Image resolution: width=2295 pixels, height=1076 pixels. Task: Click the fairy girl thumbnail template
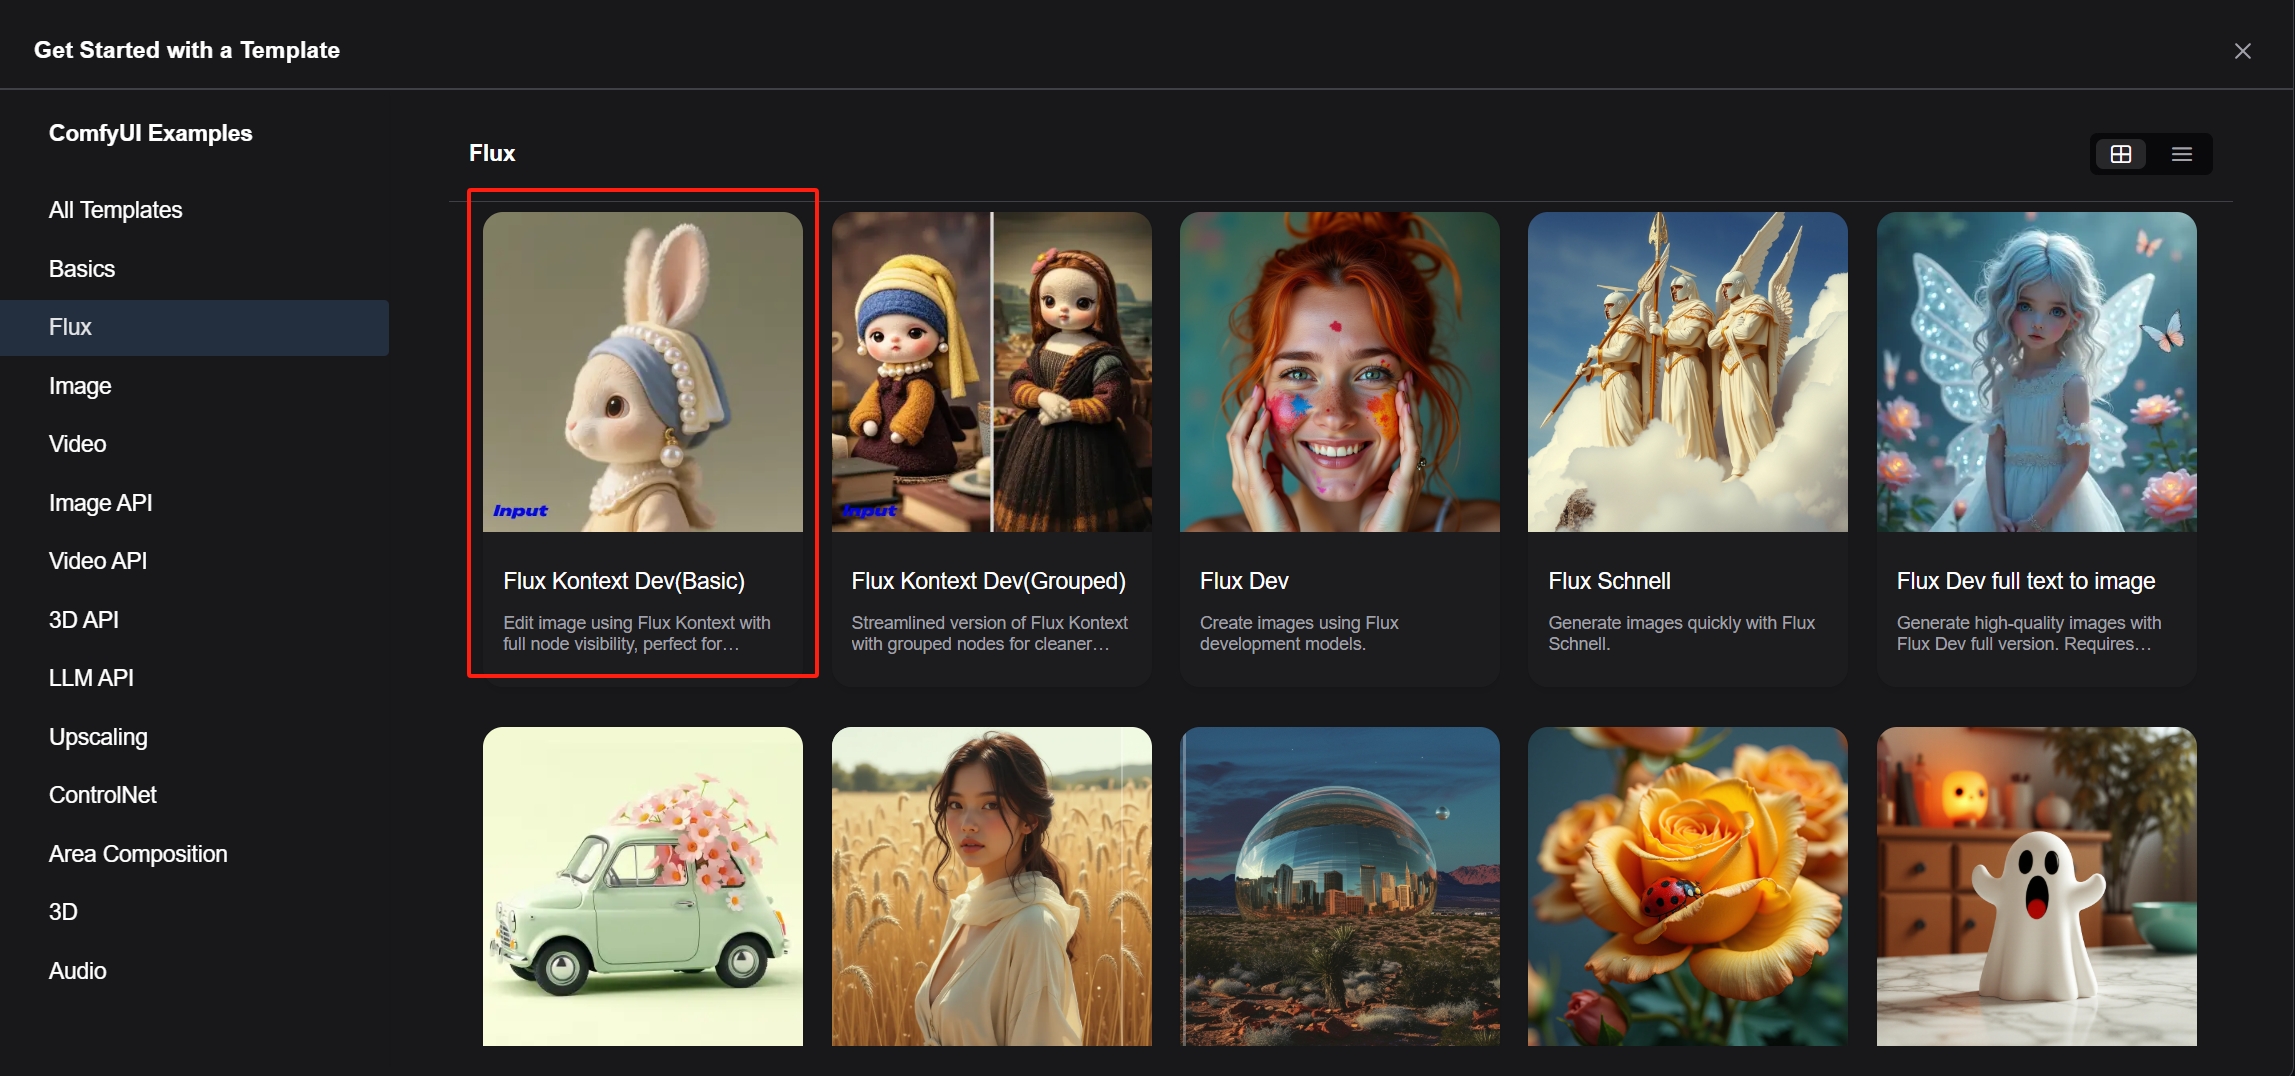pyautogui.click(x=2037, y=372)
